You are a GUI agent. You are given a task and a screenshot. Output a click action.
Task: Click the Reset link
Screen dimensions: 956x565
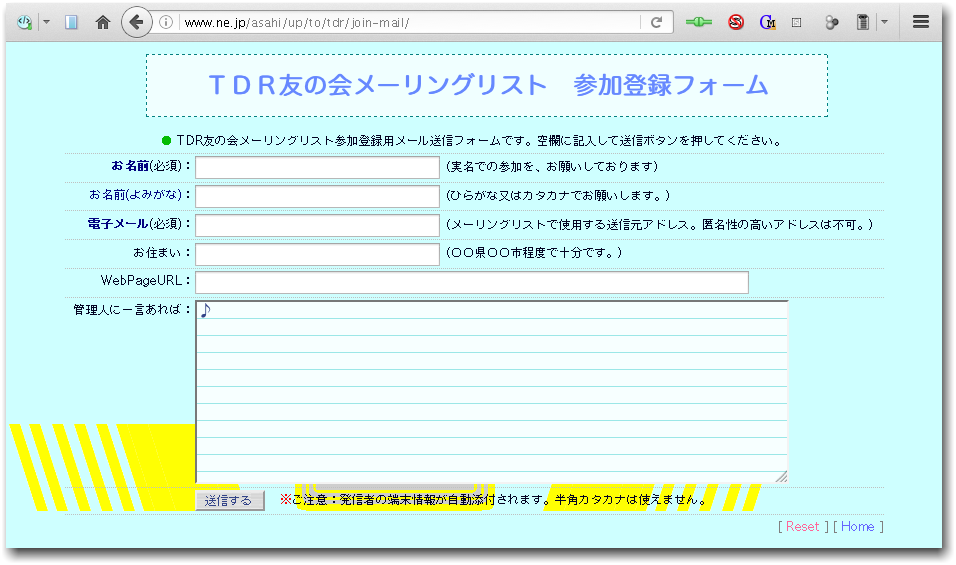point(802,527)
